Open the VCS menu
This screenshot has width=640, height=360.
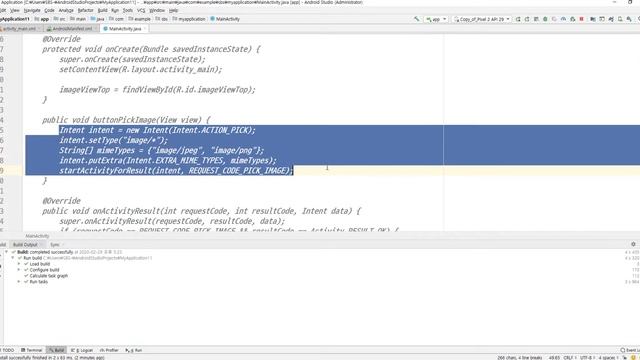[141, 10]
